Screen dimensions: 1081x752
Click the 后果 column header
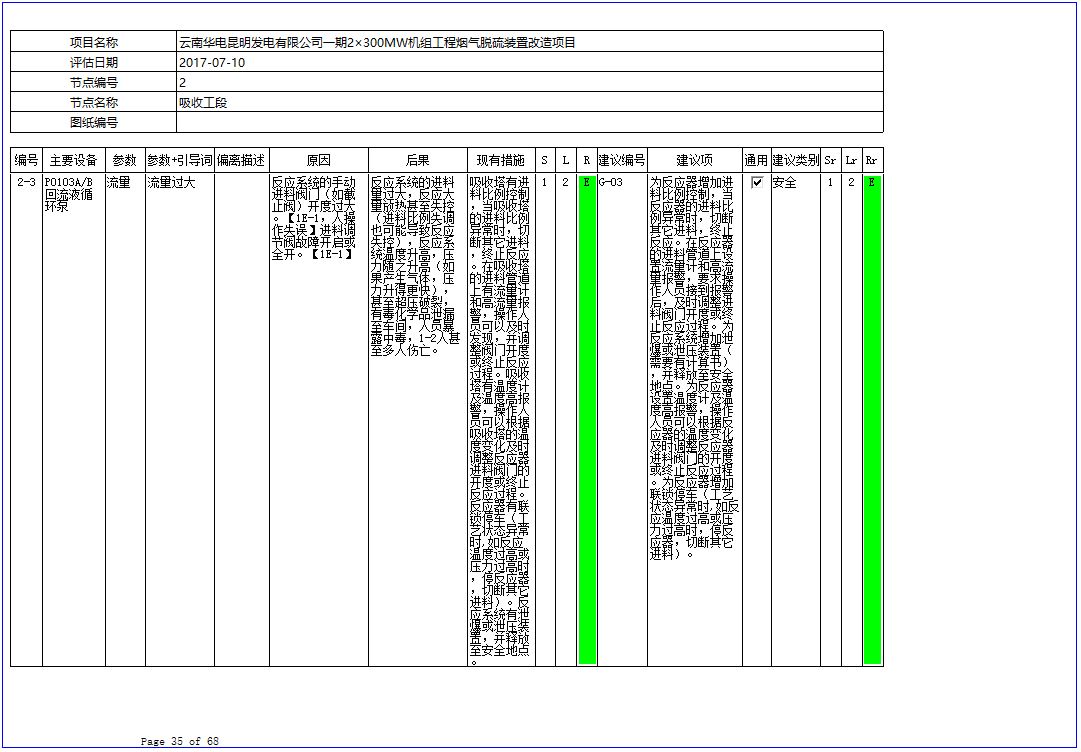click(x=418, y=160)
